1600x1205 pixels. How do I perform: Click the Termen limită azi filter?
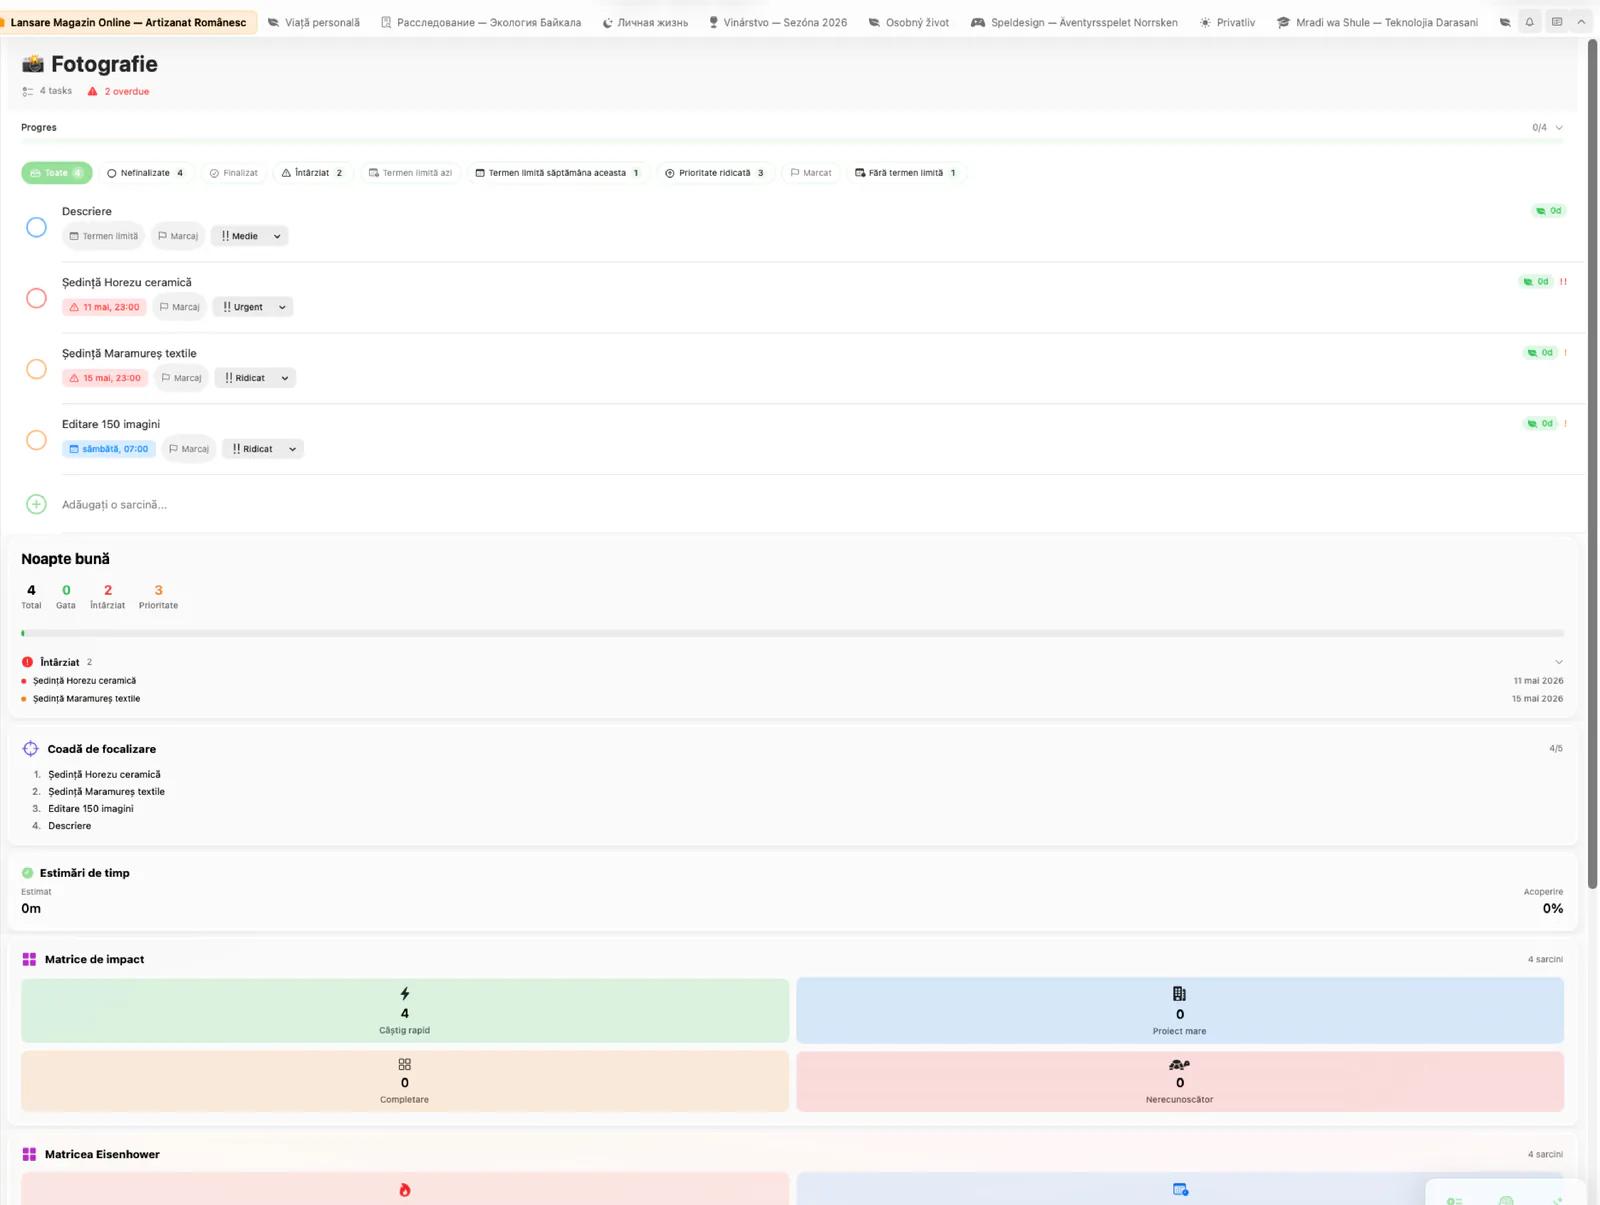point(410,173)
